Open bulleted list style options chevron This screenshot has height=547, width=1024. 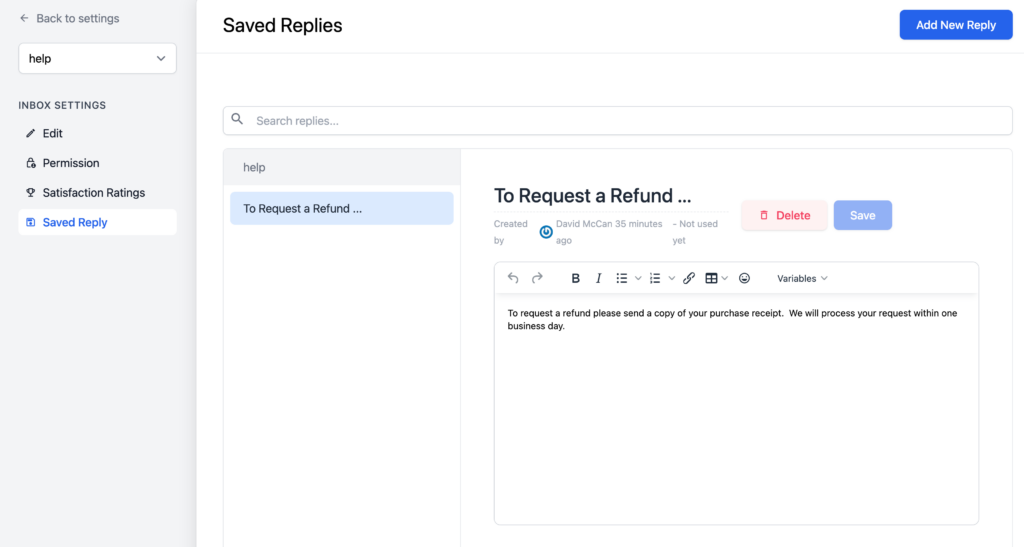point(638,279)
